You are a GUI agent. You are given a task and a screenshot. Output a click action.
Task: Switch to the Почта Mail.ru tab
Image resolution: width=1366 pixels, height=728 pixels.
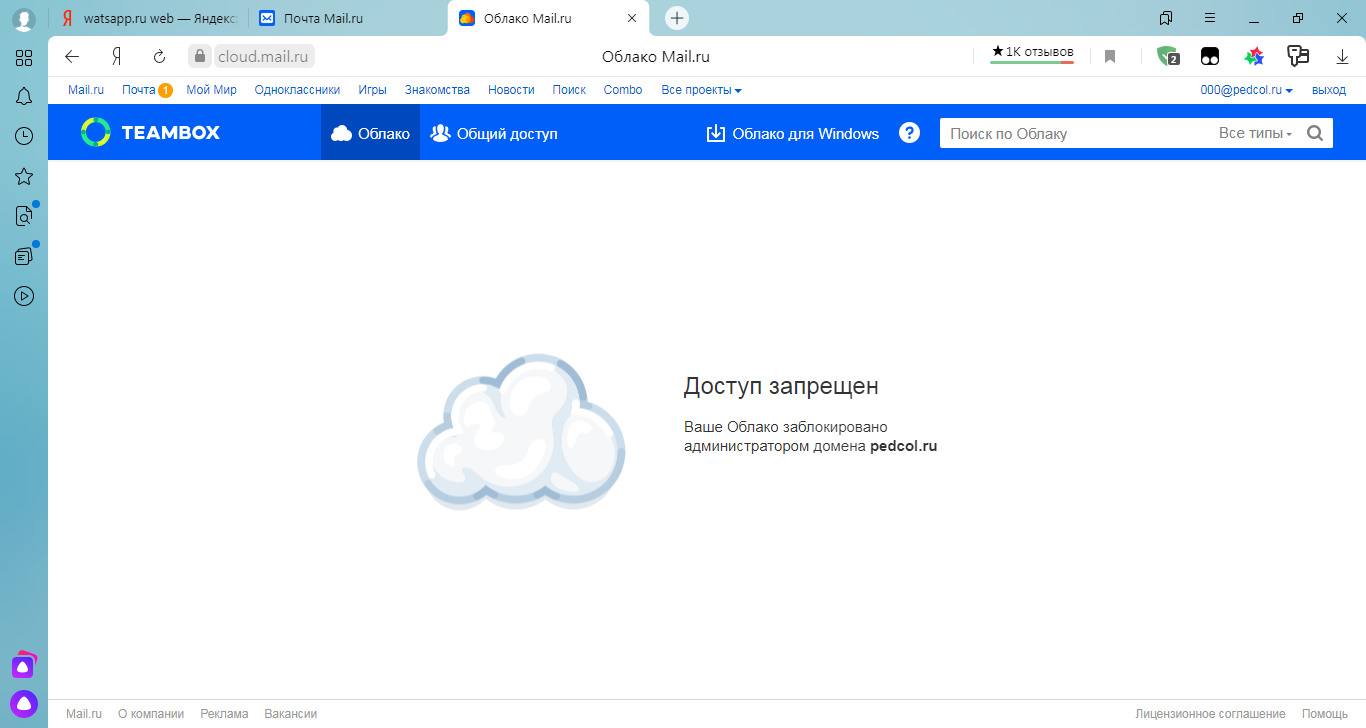(x=323, y=18)
